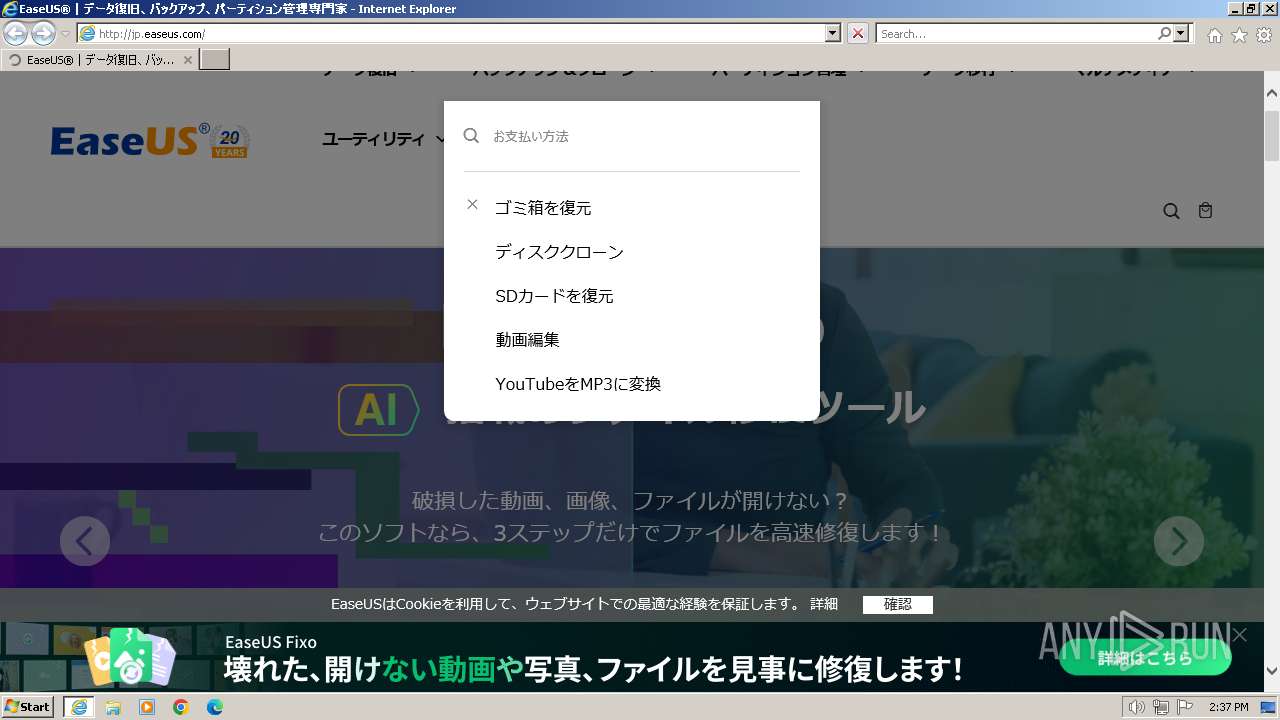Screen dimensions: 1280x720
Task: Click the IE back navigation button
Action: click(x=16, y=33)
